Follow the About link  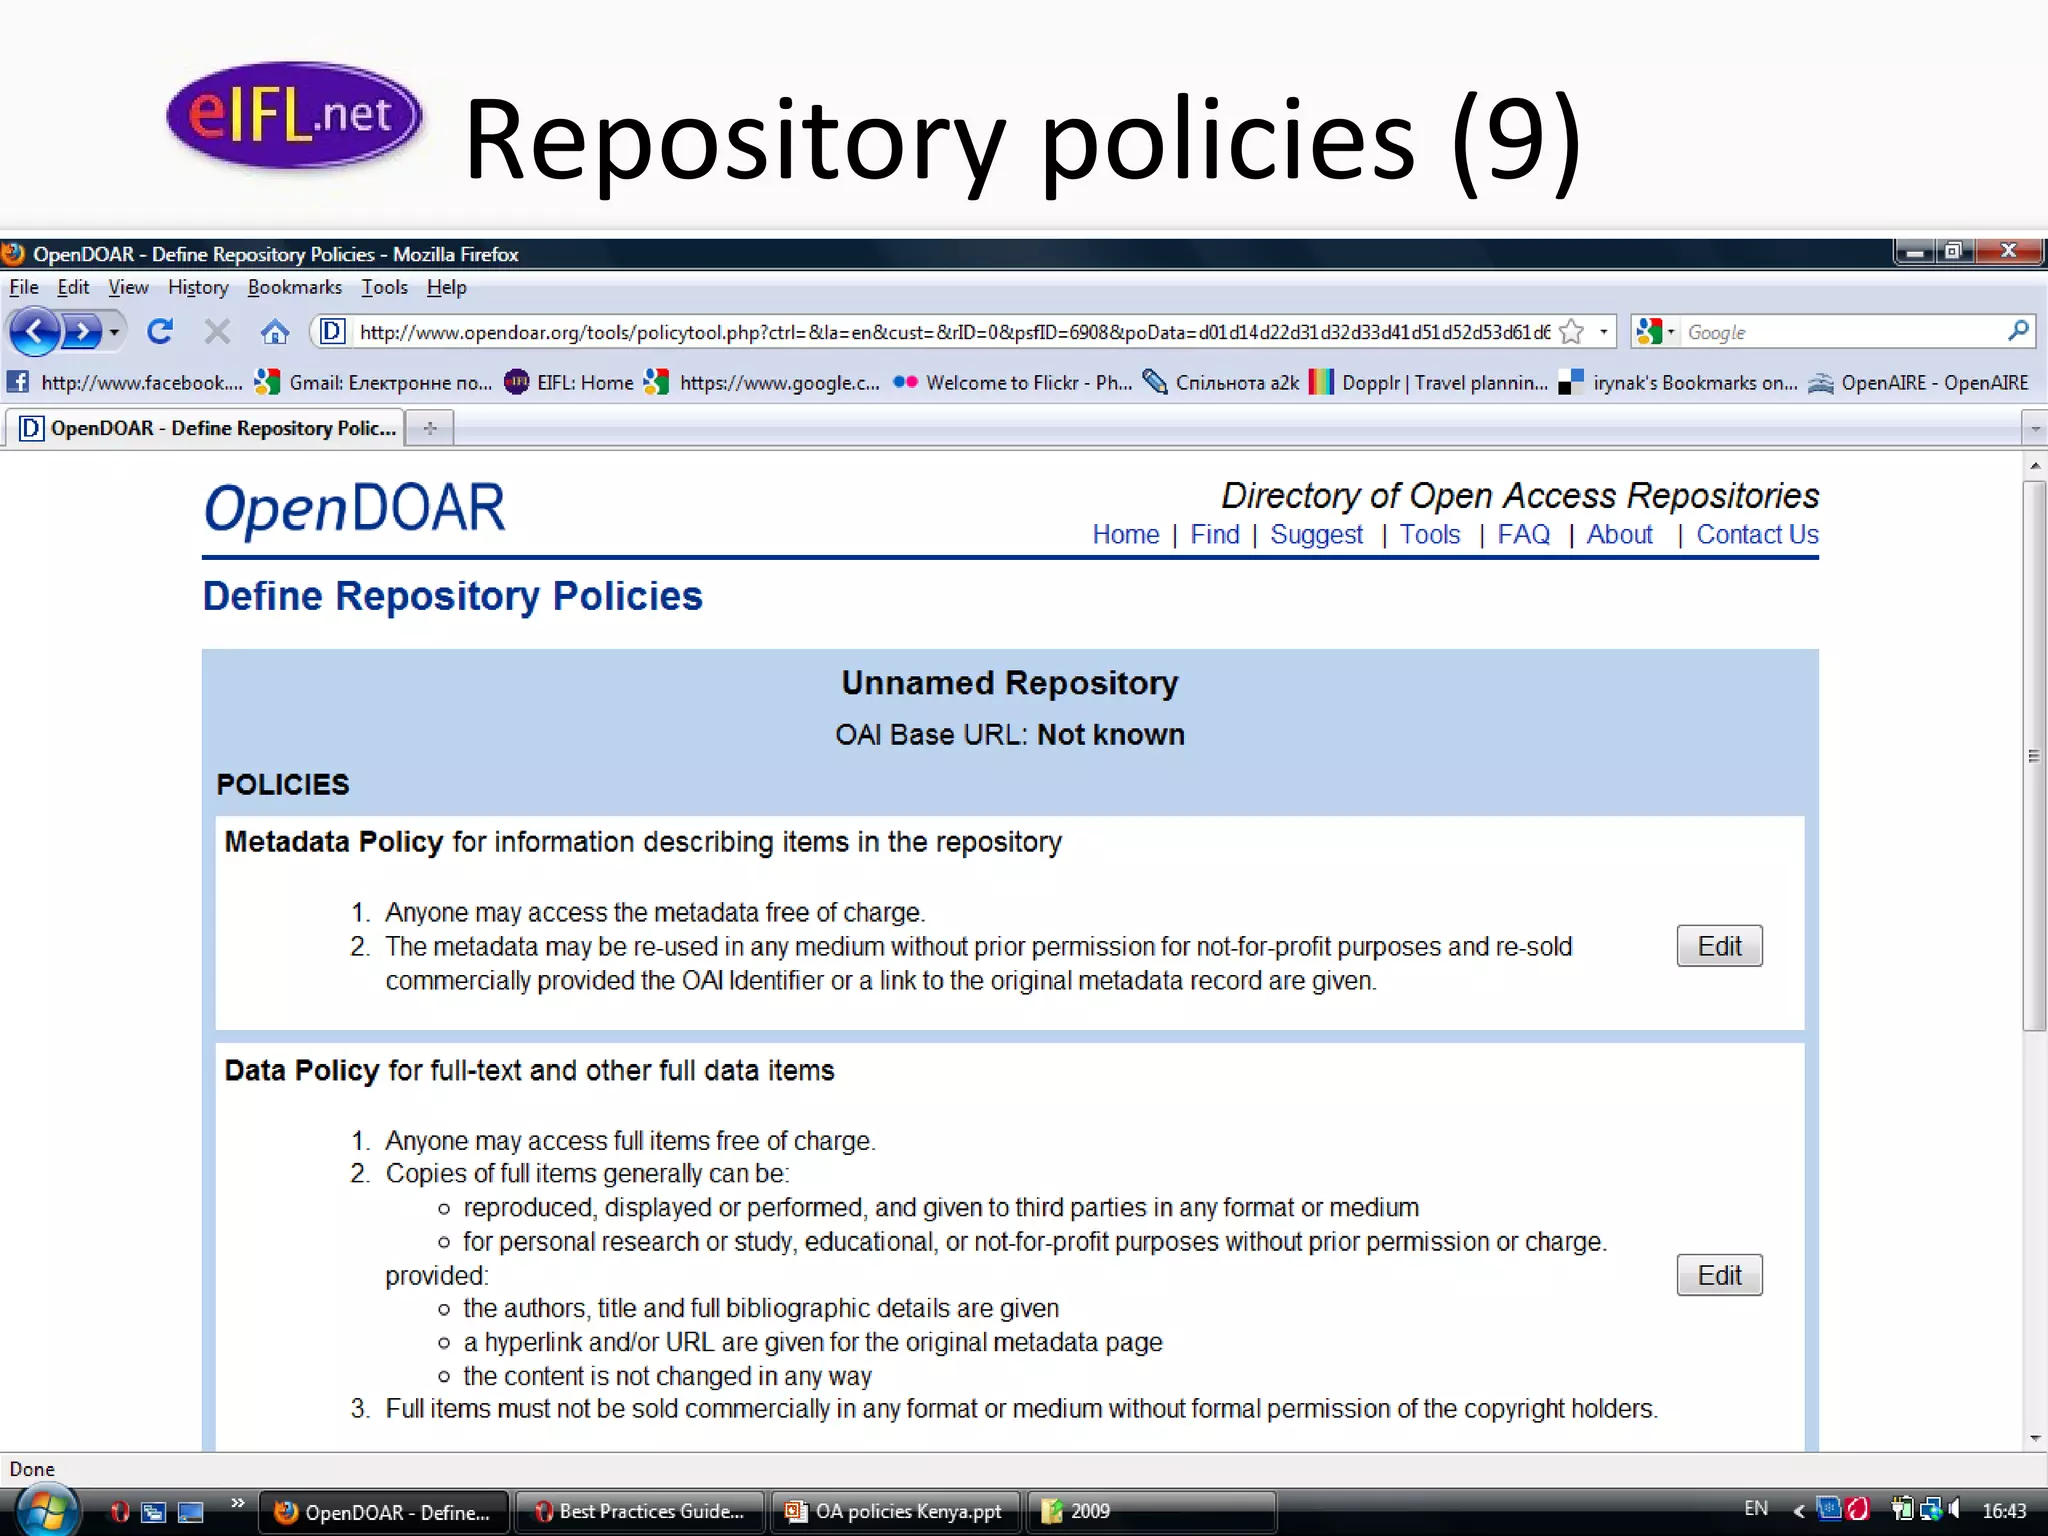(x=1619, y=535)
